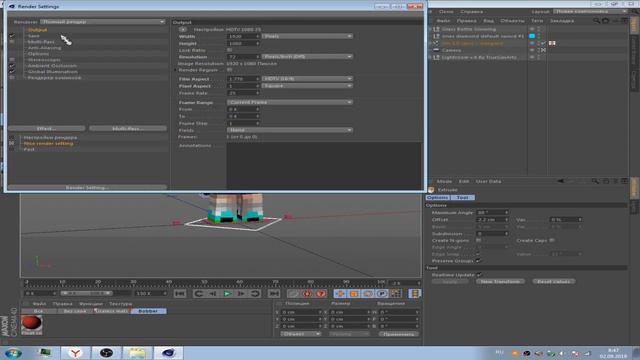Image resolution: width=640 pixels, height=360 pixels.
Task: Open Fields dropdown
Action: (x=290, y=130)
